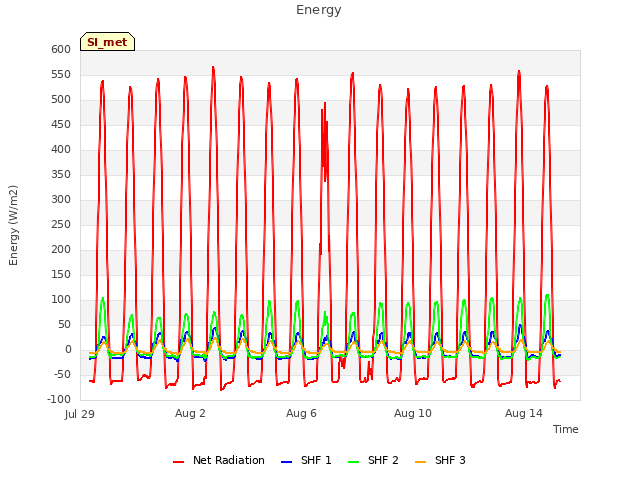Click the noisy Net Radiation peak after Aug 6

pos(324,141)
